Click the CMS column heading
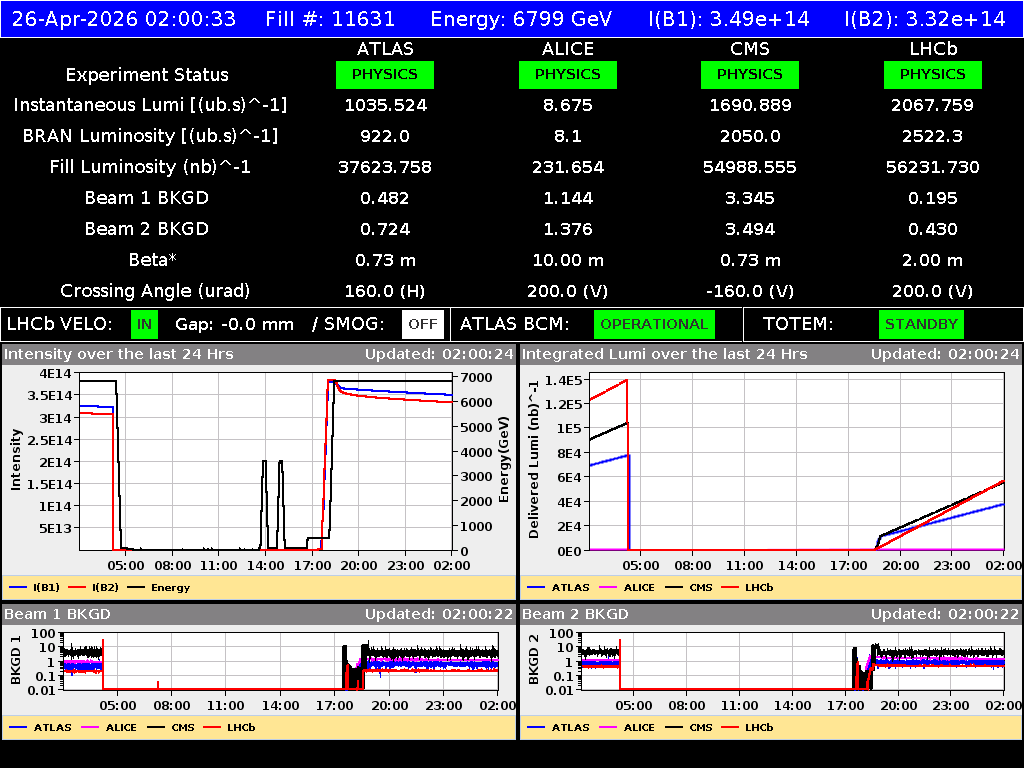This screenshot has width=1024, height=768. coord(750,49)
